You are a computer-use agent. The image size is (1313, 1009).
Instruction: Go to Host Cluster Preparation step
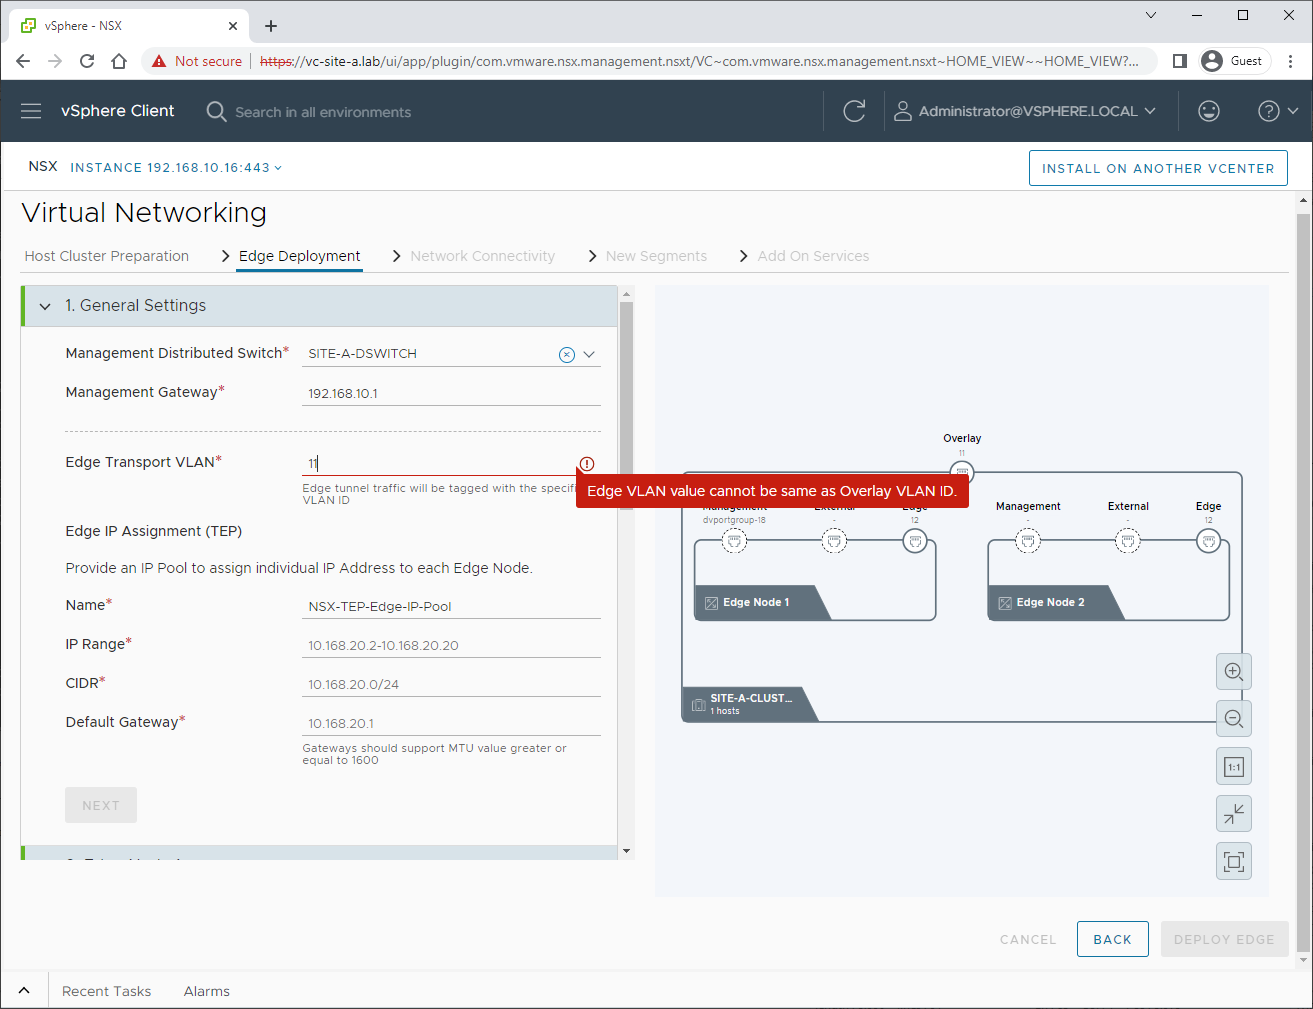pyautogui.click(x=107, y=256)
